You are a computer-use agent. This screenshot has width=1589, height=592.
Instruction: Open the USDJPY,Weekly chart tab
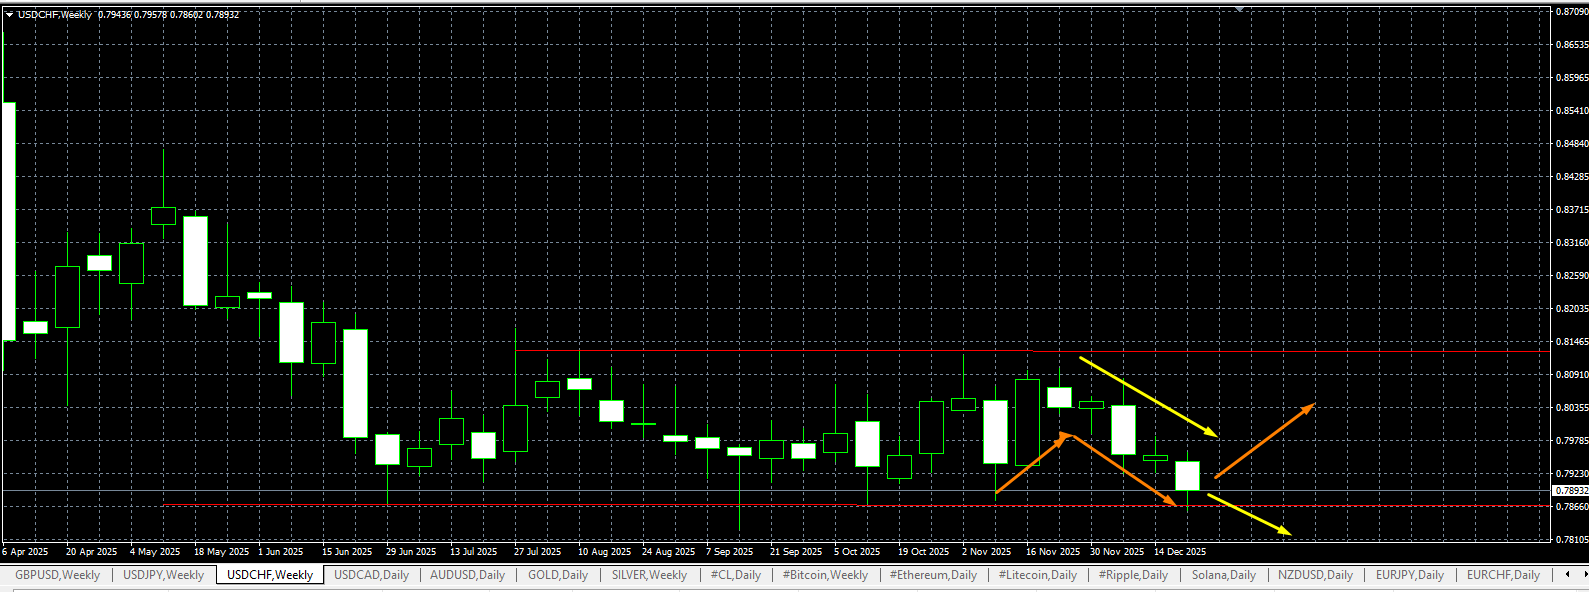[x=164, y=575]
